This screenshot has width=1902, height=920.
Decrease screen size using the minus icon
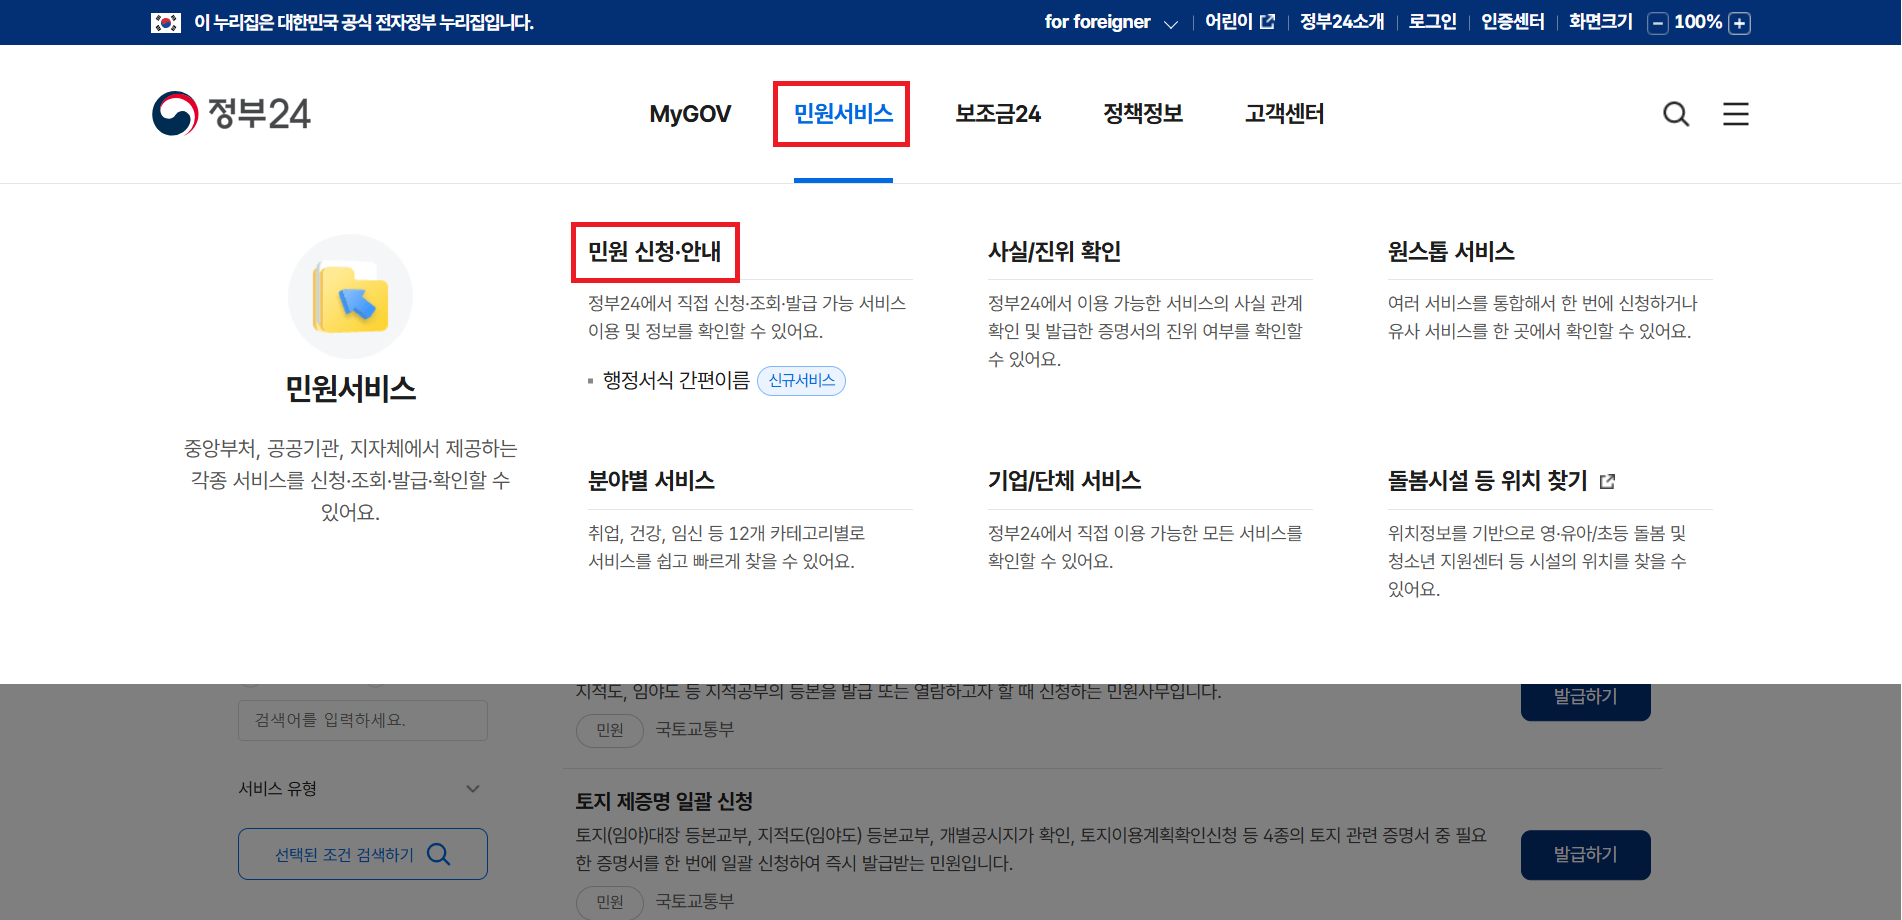click(x=1657, y=21)
